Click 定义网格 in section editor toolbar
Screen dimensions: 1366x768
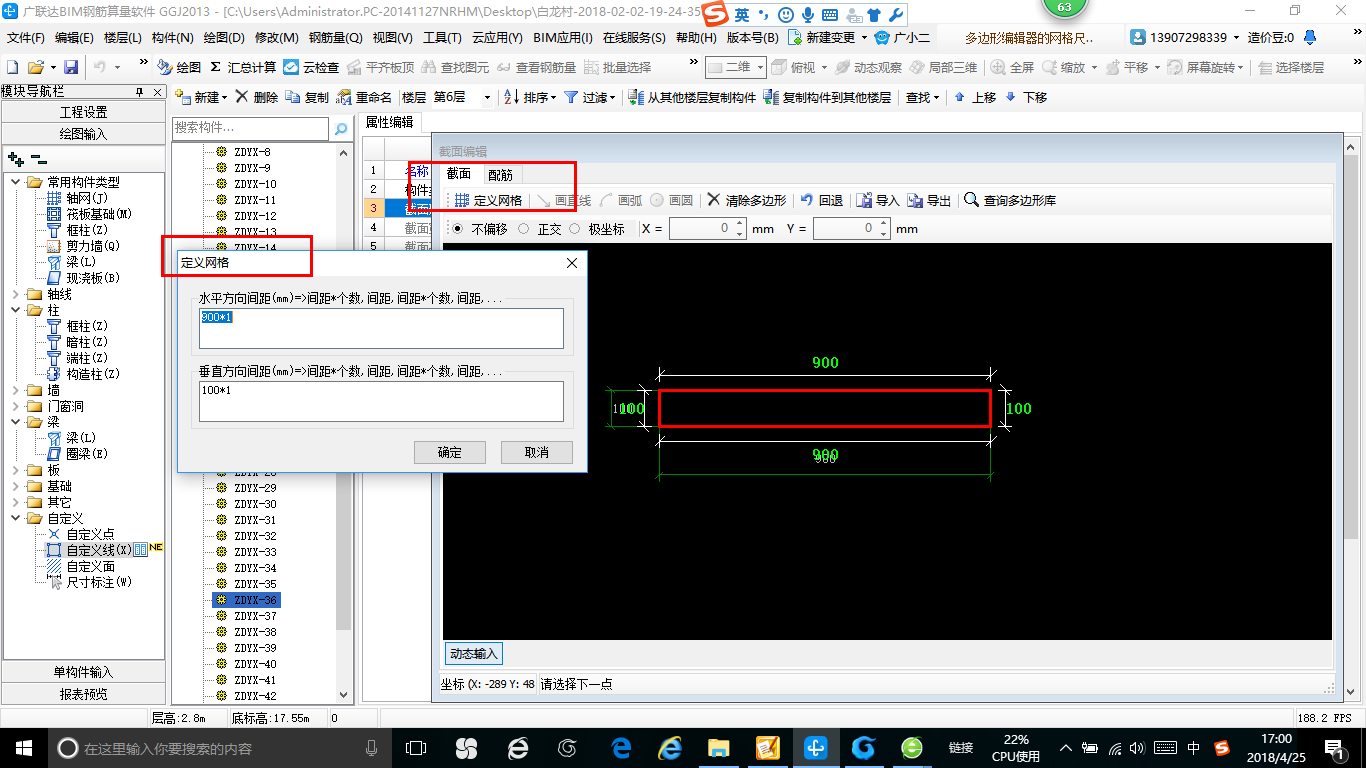tap(488, 200)
